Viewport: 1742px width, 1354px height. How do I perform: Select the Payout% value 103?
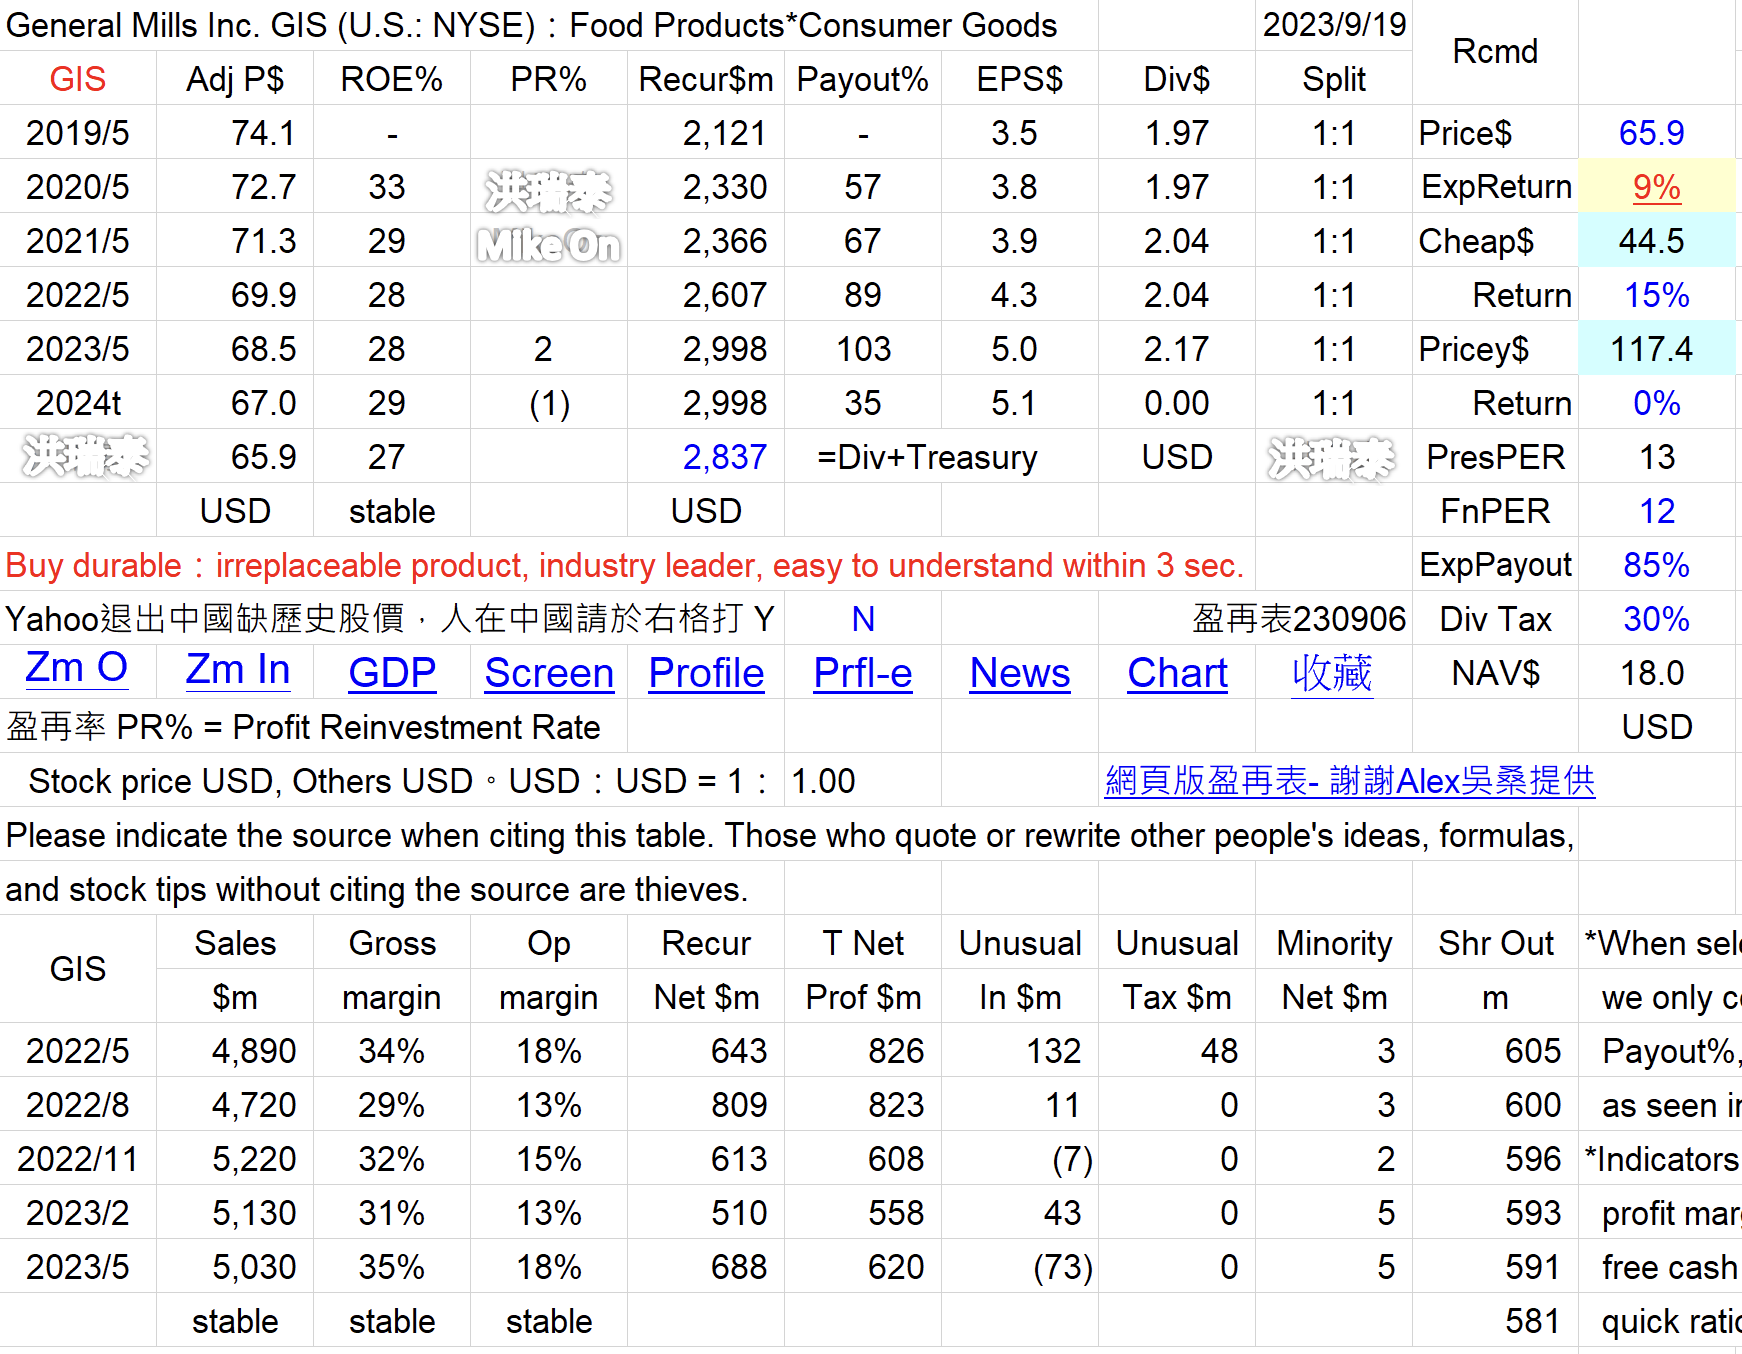point(863,349)
